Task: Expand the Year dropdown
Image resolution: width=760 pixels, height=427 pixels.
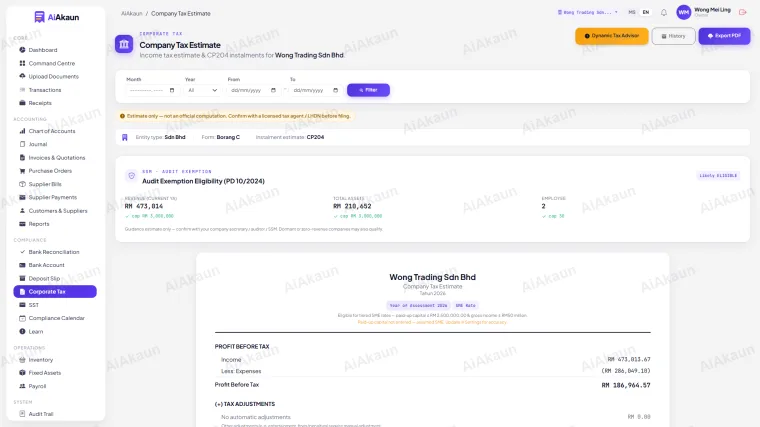Action: 202,90
